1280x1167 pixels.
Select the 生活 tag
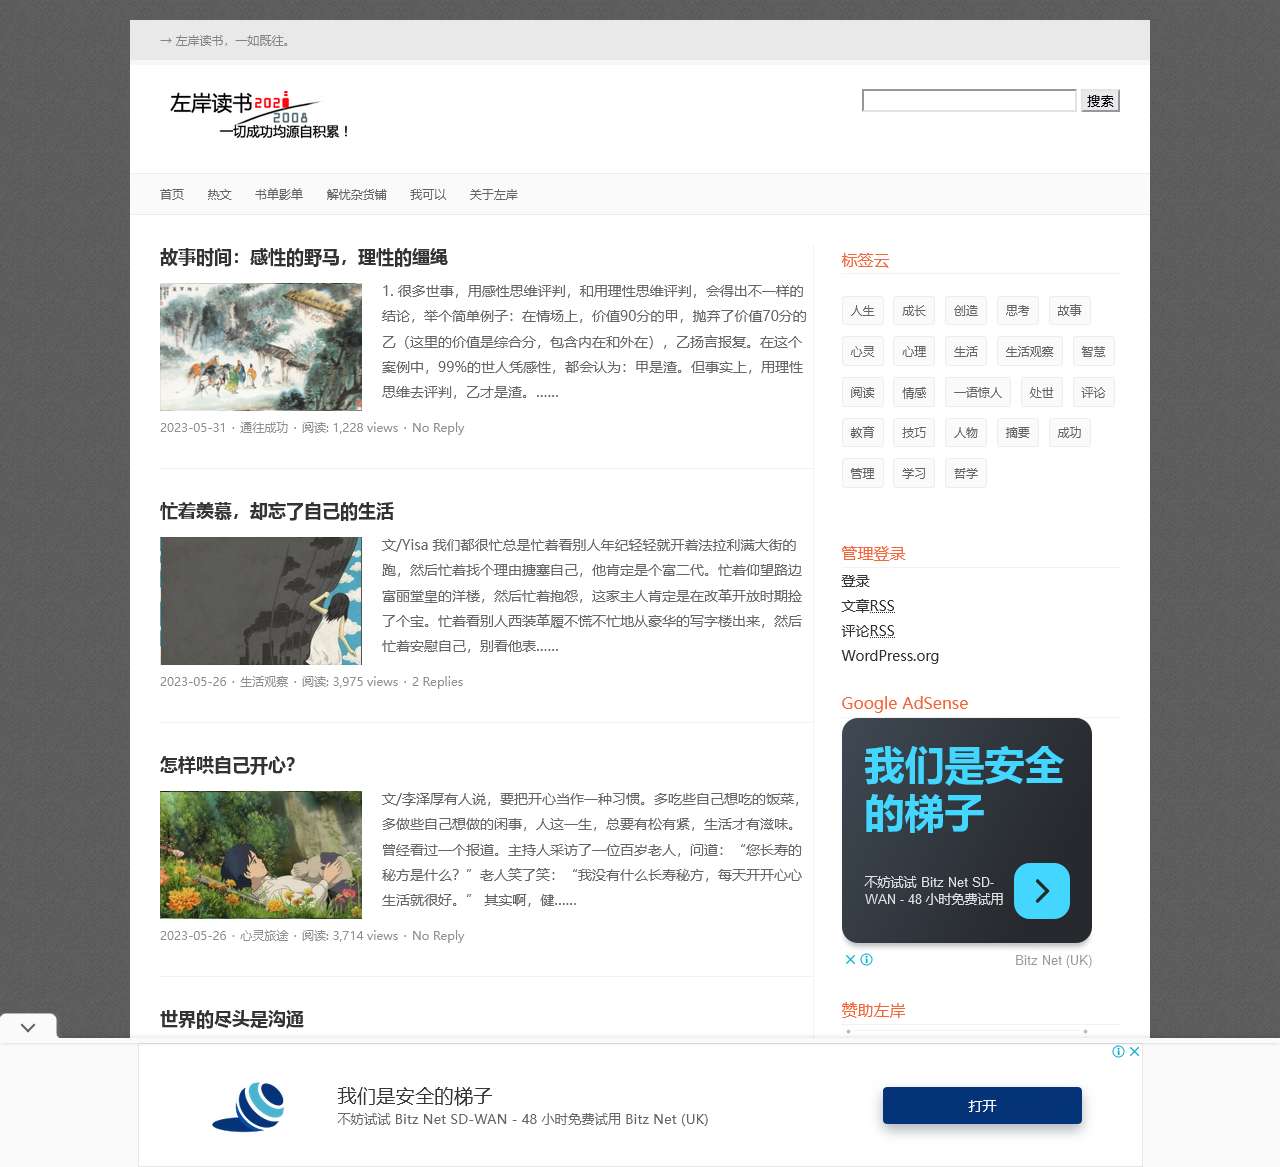966,351
